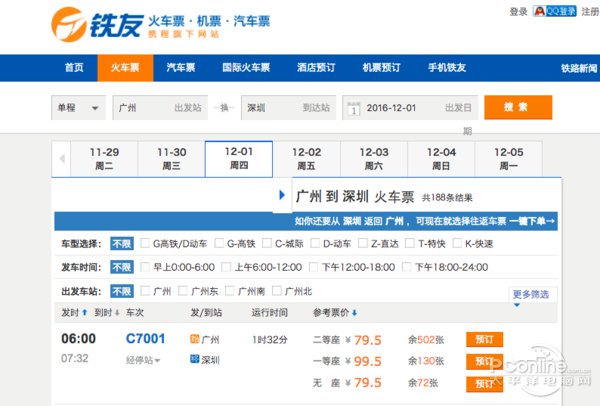Book 二等座 with 预订 button
The width and height of the screenshot is (600, 406).
pyautogui.click(x=484, y=339)
